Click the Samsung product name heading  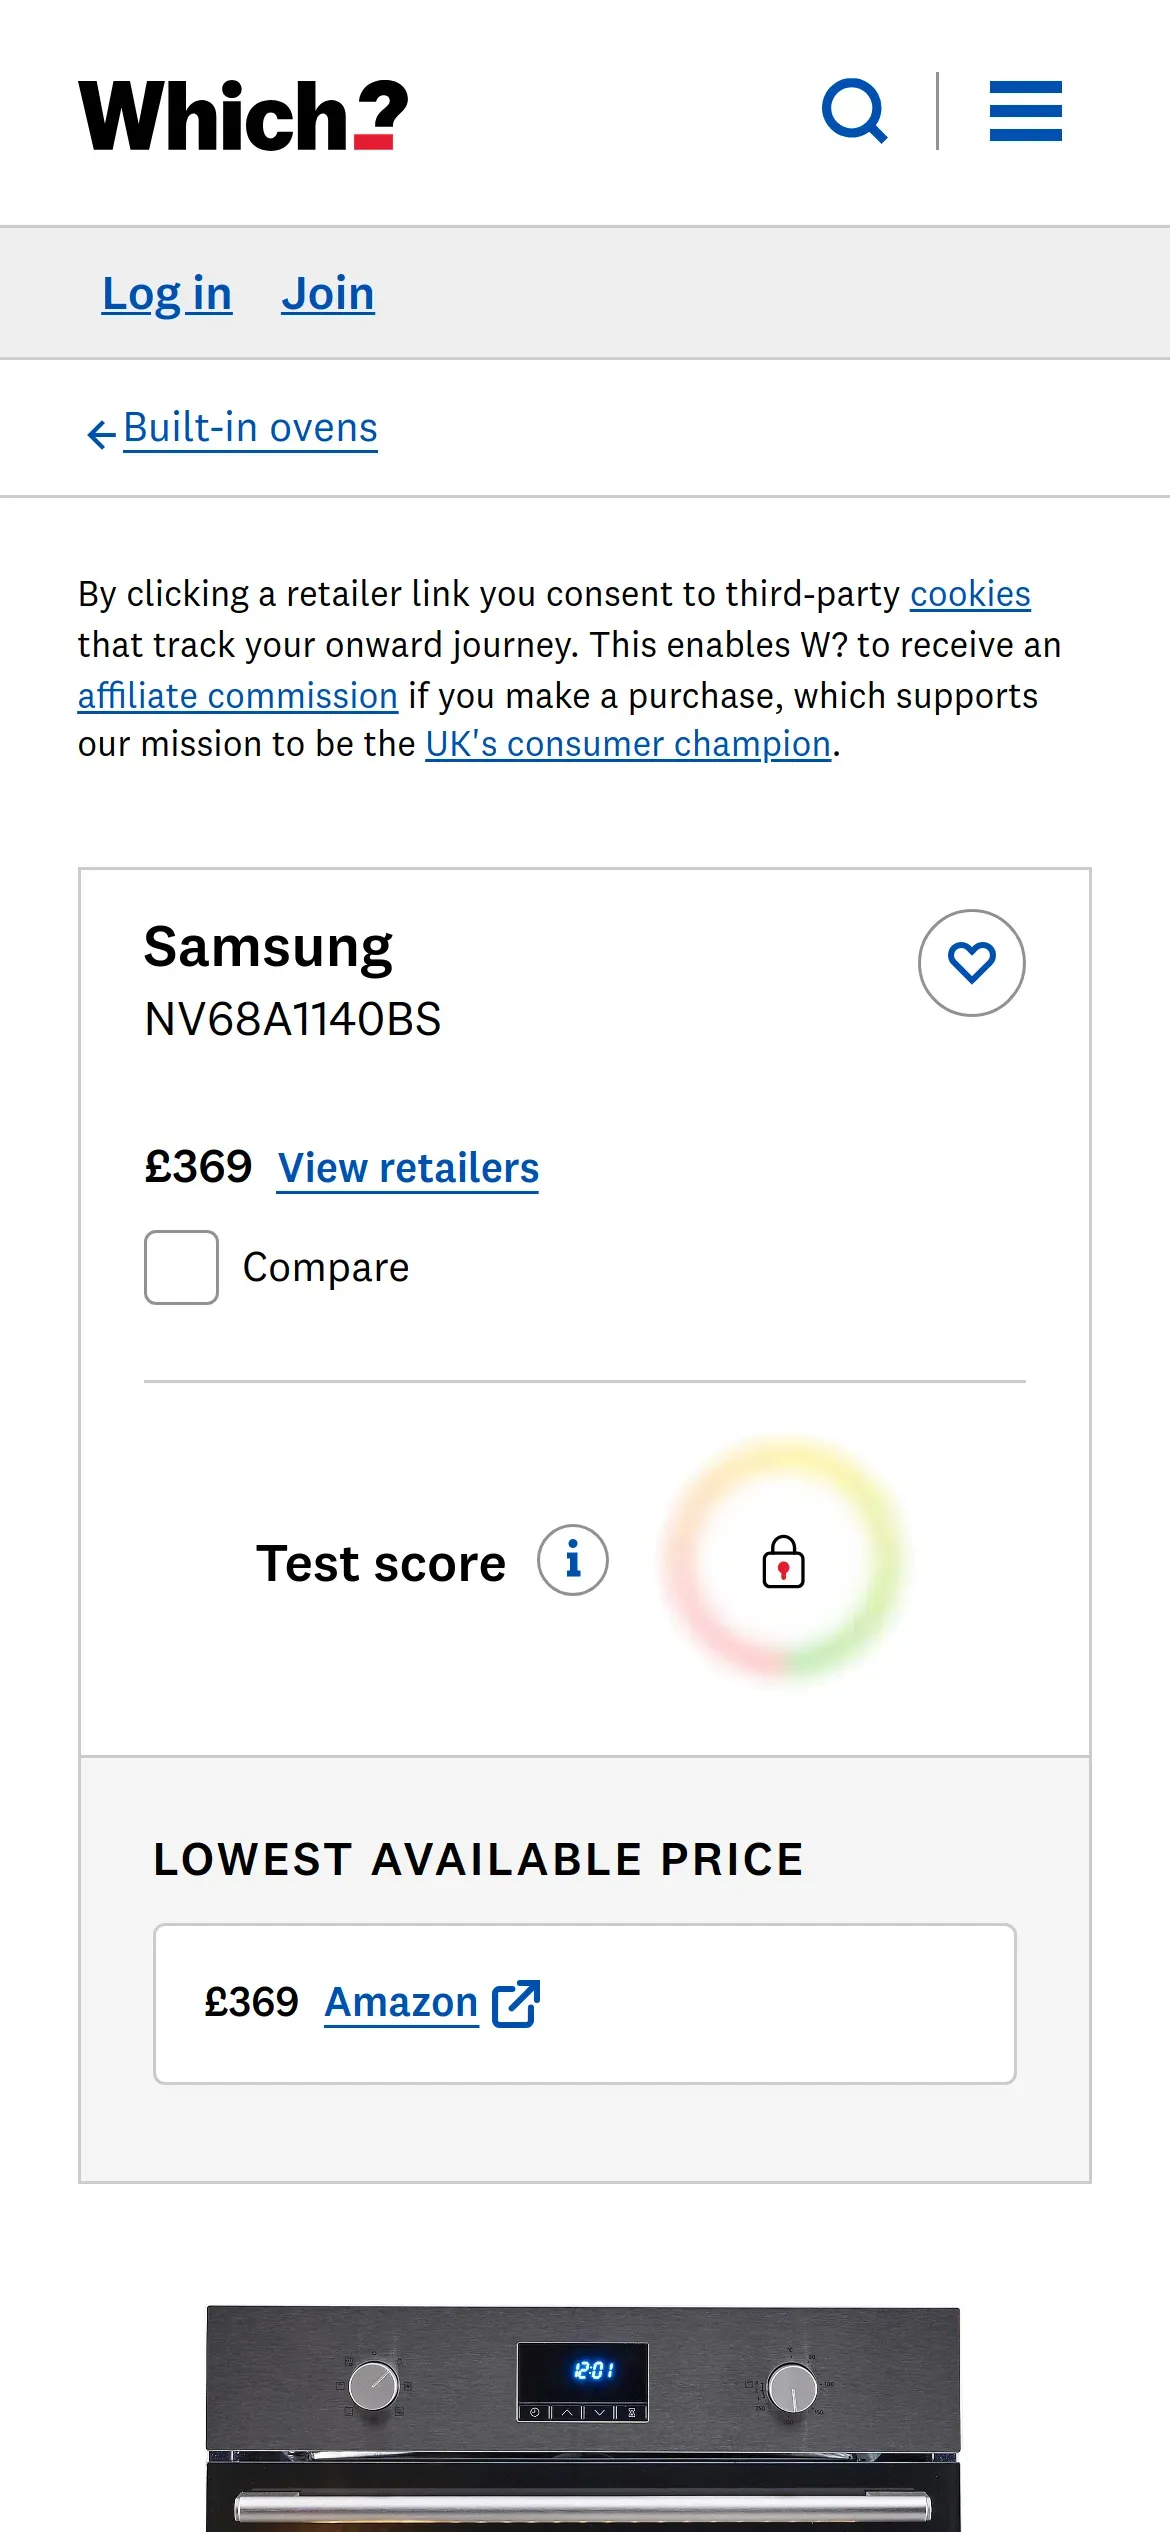[x=268, y=947]
